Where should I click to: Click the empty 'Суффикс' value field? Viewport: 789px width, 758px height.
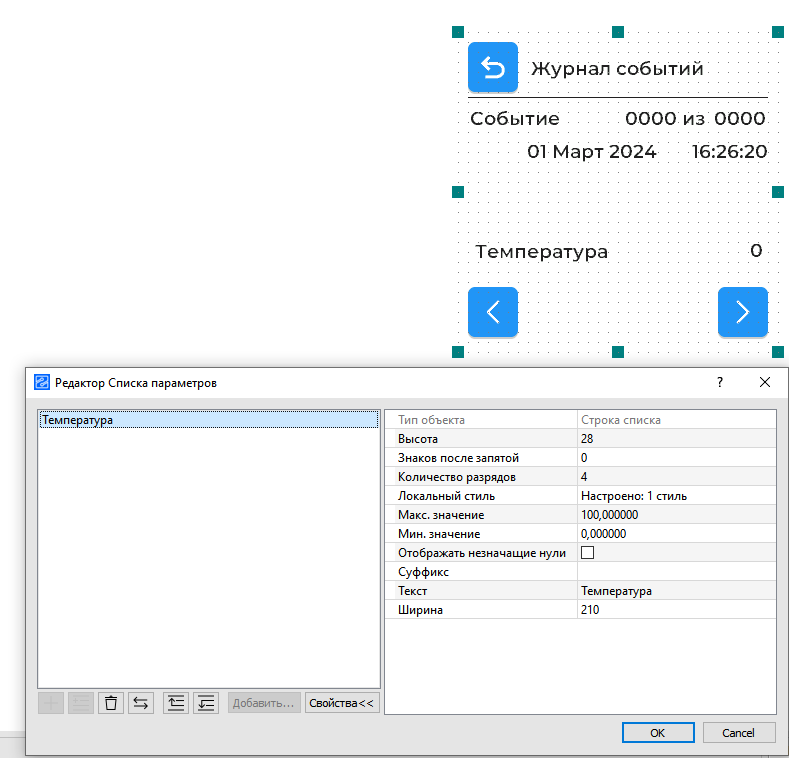pyautogui.click(x=675, y=572)
